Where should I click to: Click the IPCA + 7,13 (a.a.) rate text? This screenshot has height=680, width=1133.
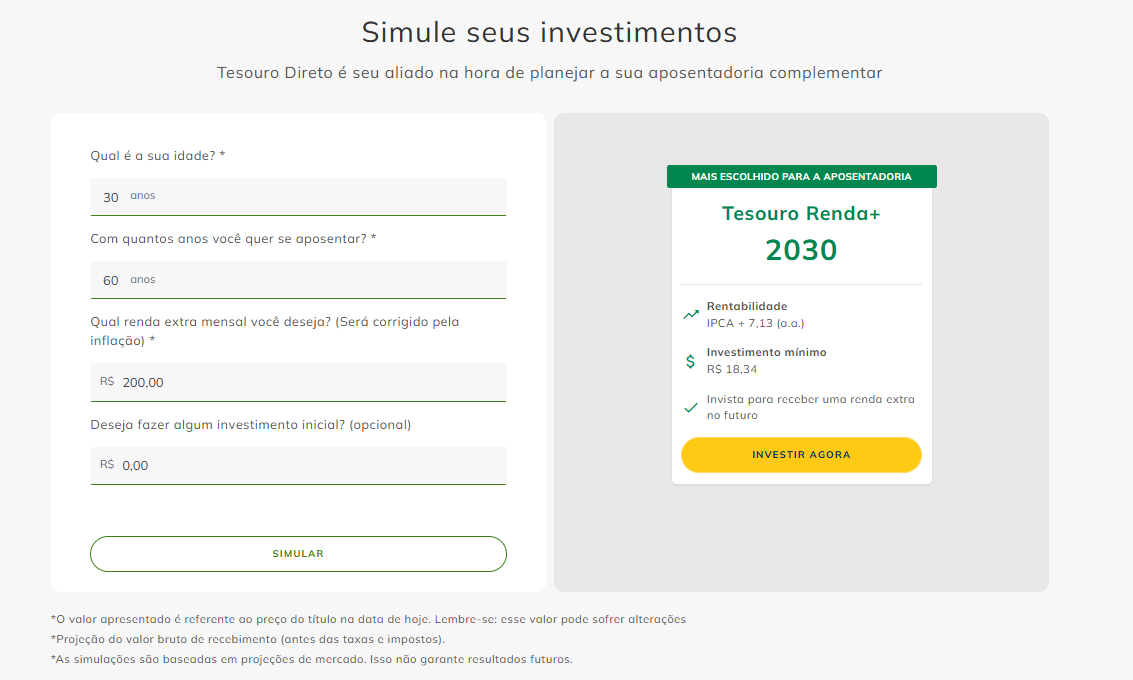tap(755, 323)
